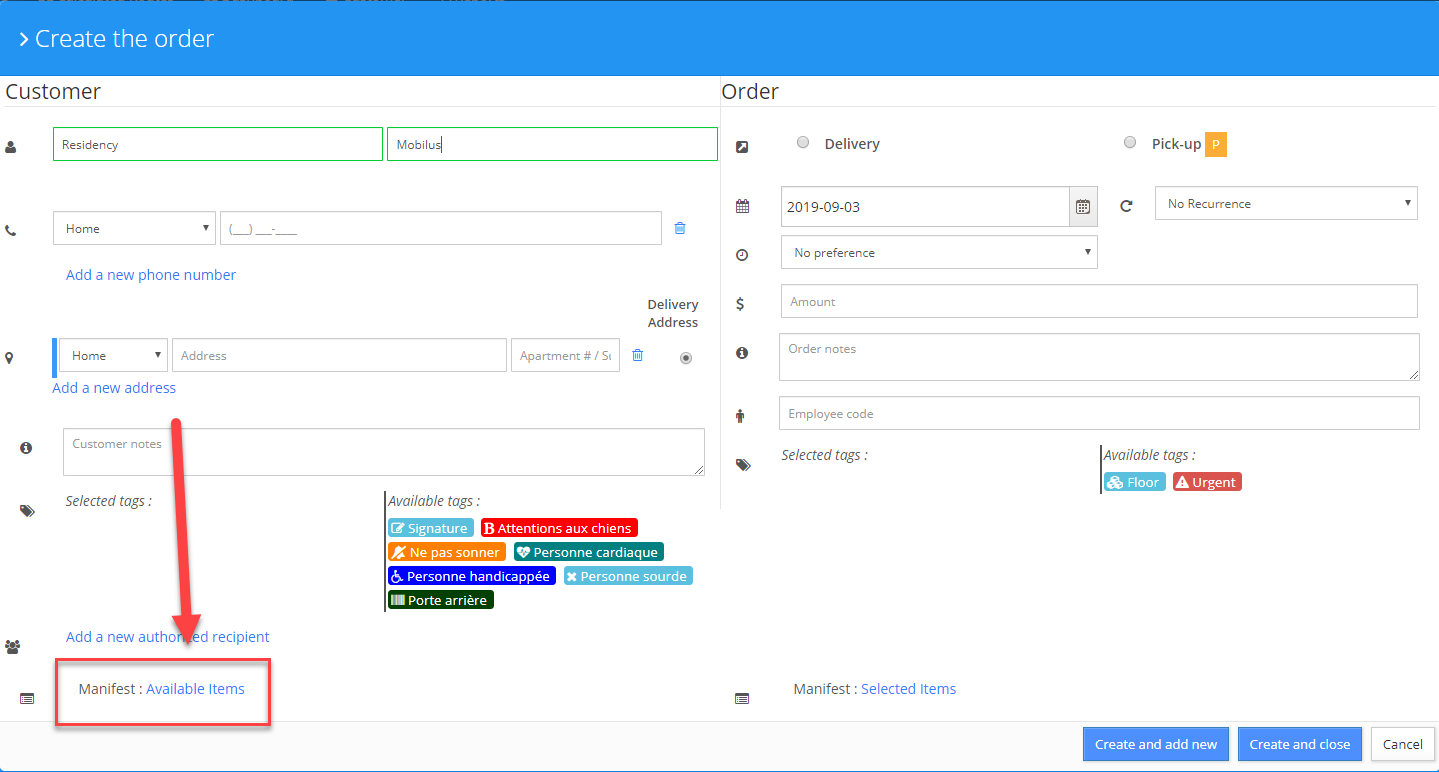Add the Urgent order tag
This screenshot has width=1439, height=772.
coord(1207,482)
